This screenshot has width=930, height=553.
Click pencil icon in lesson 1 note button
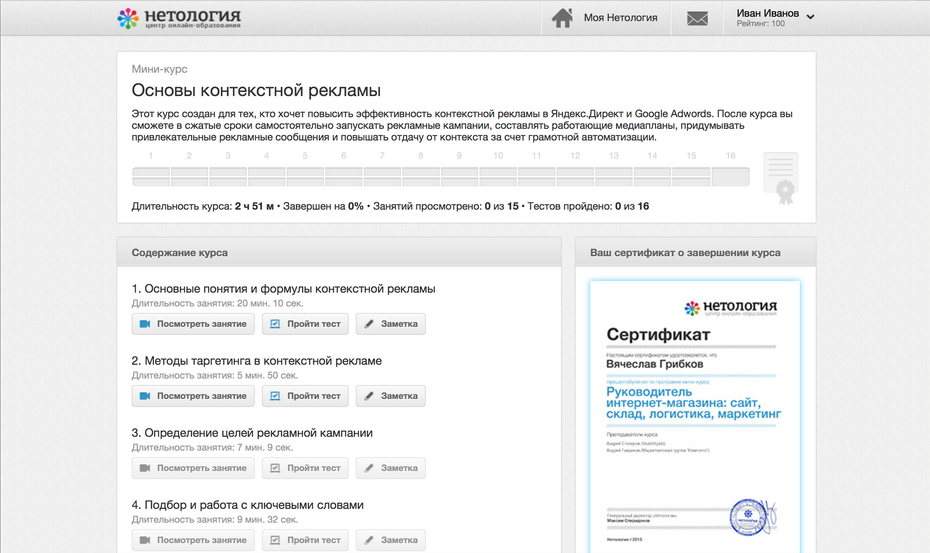point(369,324)
